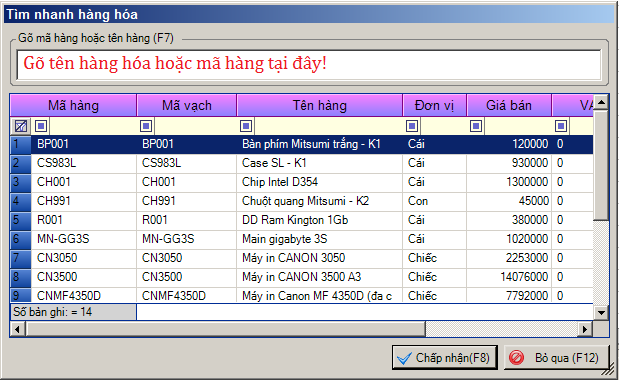Screen dimensions: 619x380
Task: Click the vertical scrollbar up arrow
Action: [601, 103]
